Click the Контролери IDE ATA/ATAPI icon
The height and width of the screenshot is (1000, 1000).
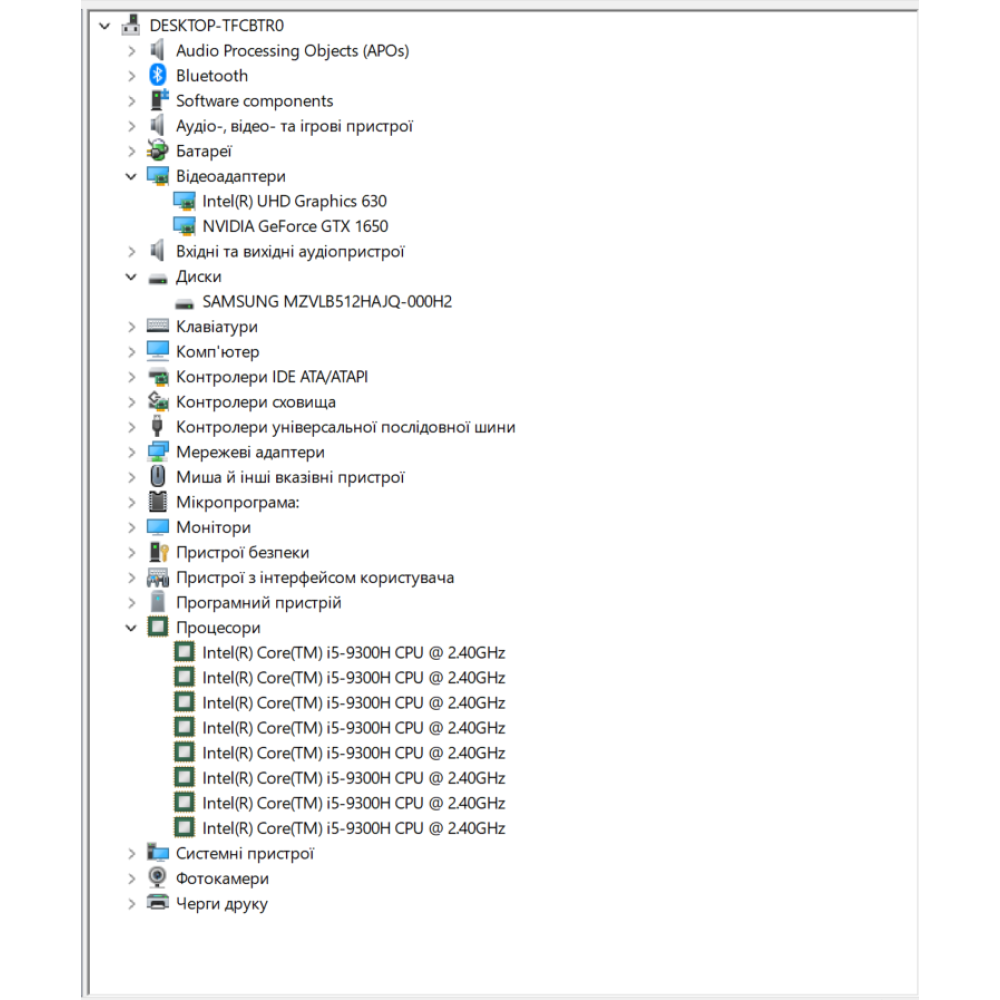click(x=158, y=377)
